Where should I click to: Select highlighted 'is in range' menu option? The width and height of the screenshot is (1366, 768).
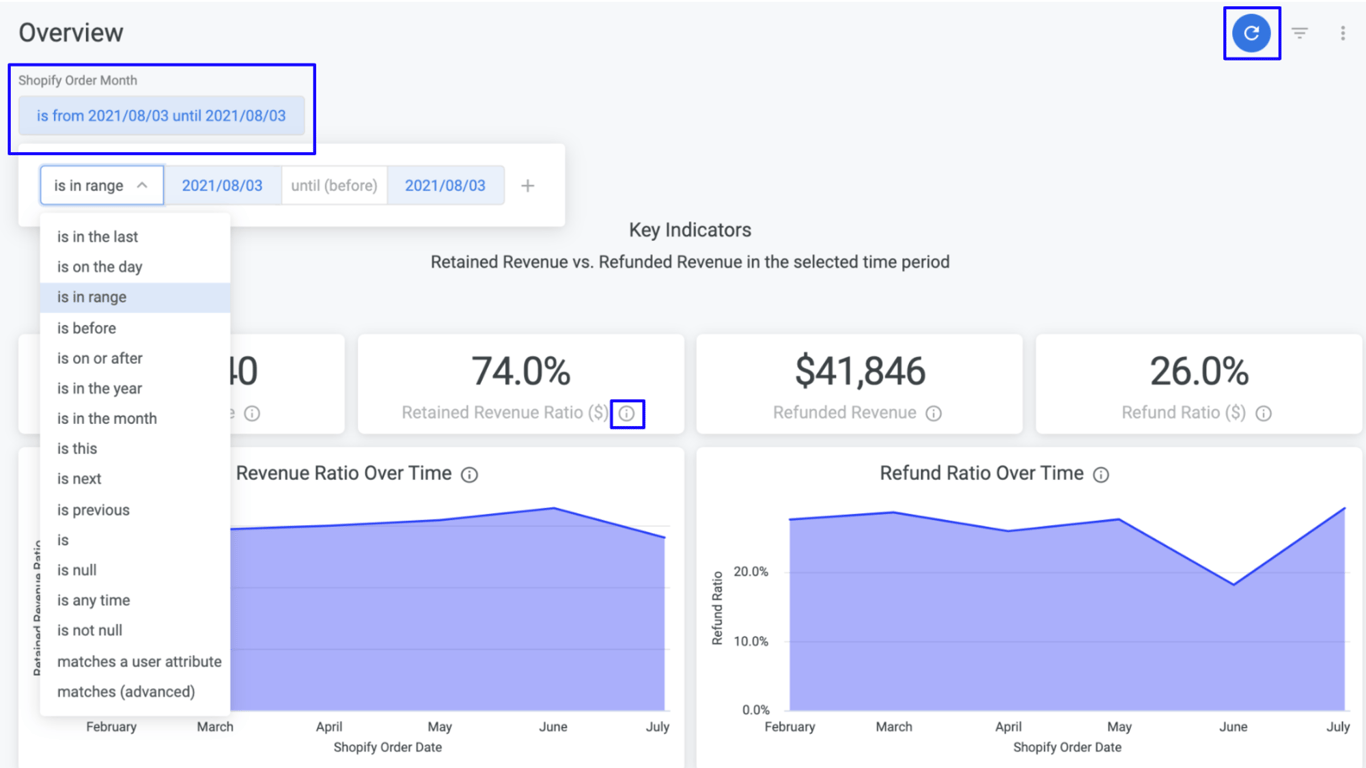coord(135,297)
